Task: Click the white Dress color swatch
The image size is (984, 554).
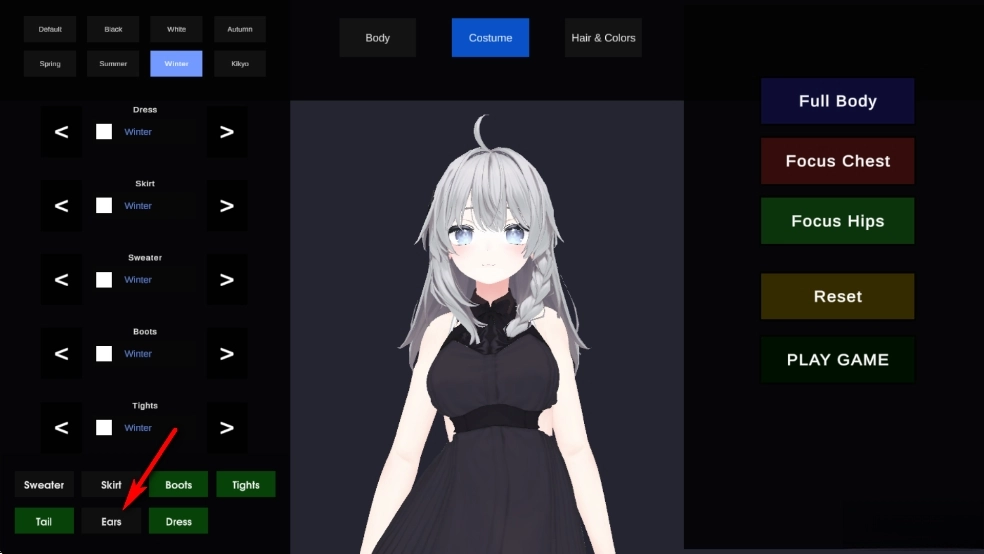Action: point(104,132)
